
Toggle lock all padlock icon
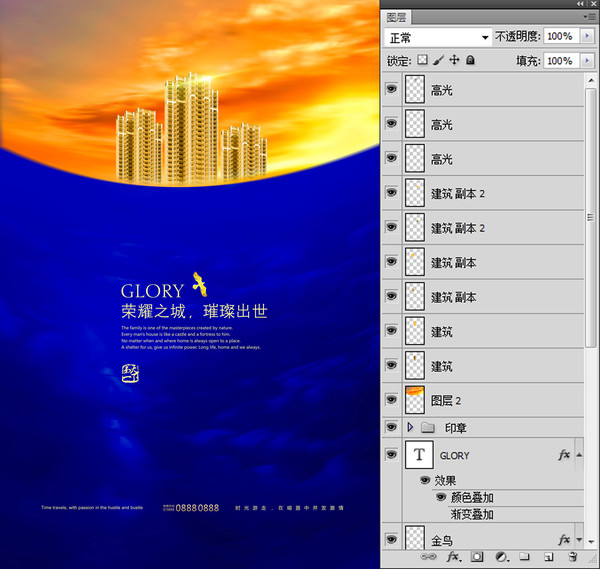coord(470,60)
